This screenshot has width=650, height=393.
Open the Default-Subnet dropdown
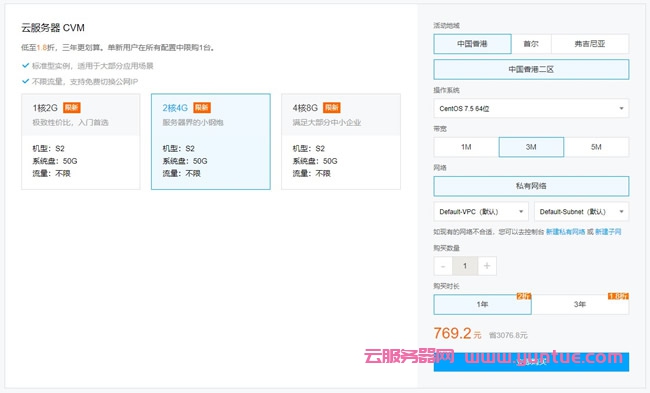[581, 211]
